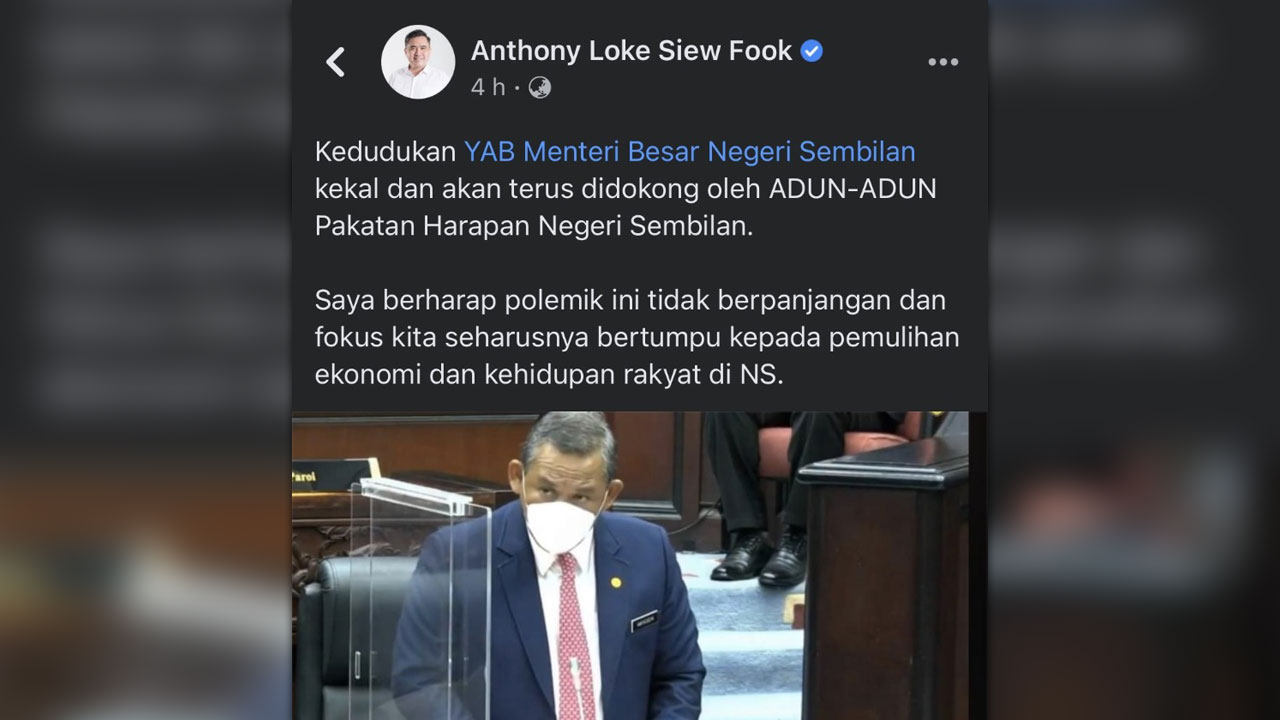Viewport: 1280px width, 720px height.
Task: Click the 4 h post timestamp
Action: [488, 88]
